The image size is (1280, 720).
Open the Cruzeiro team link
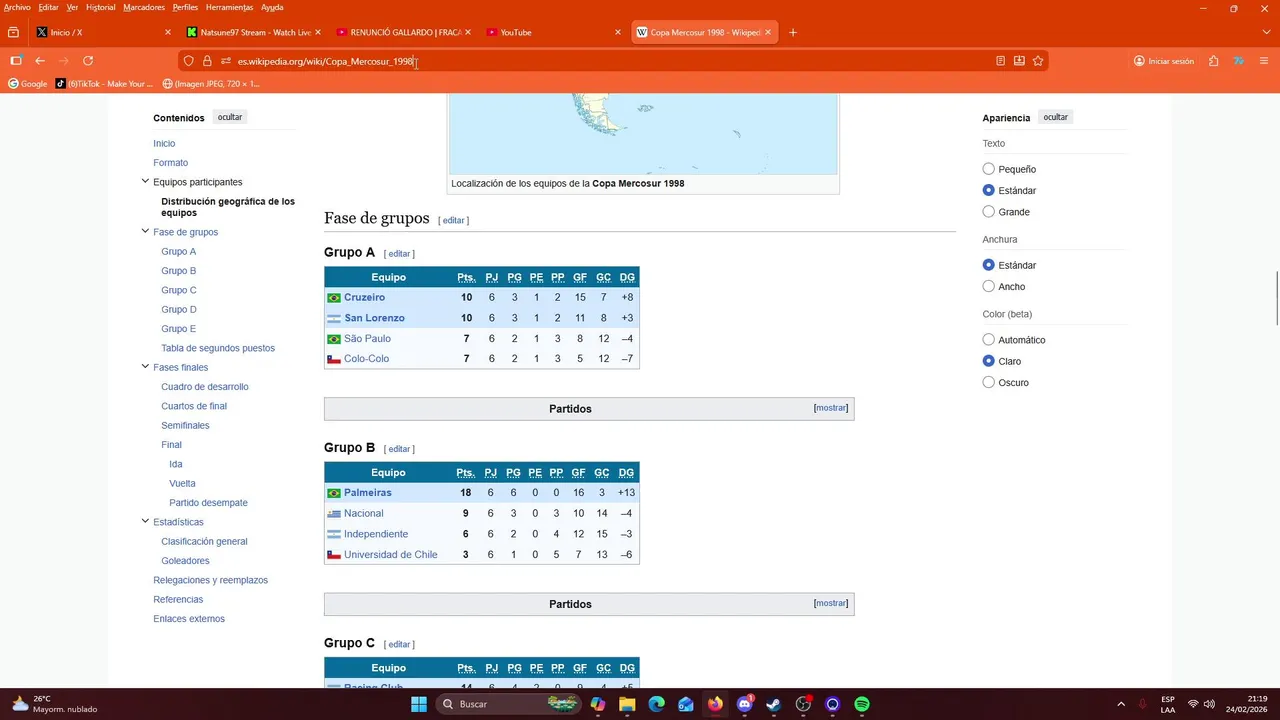364,297
